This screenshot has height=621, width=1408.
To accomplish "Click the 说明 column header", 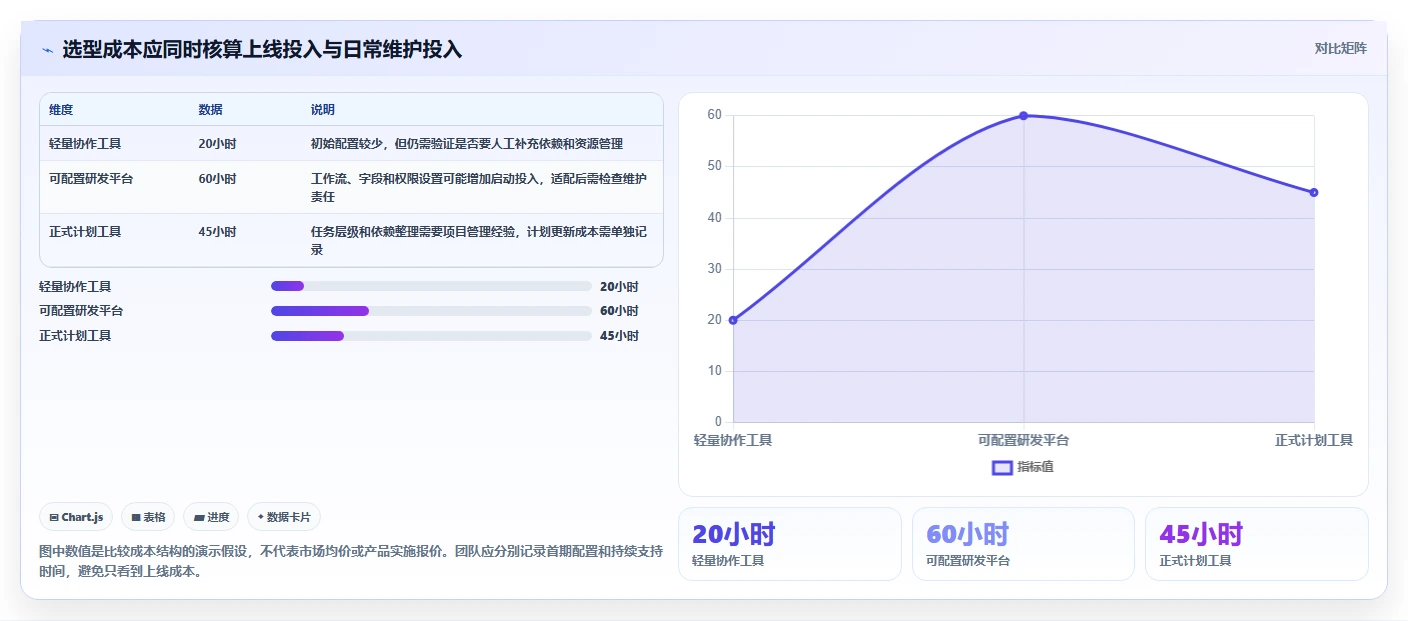I will tap(323, 110).
